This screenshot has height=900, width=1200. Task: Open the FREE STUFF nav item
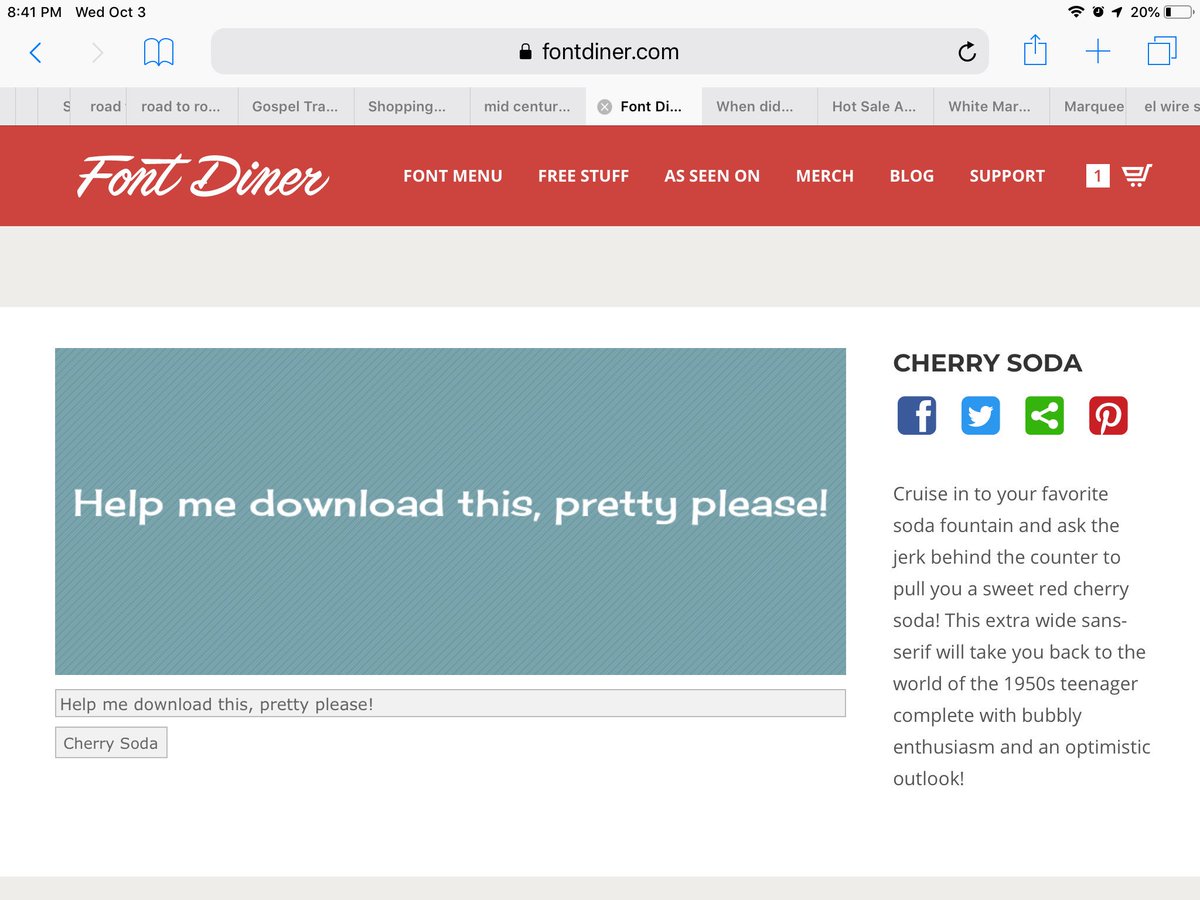583,176
